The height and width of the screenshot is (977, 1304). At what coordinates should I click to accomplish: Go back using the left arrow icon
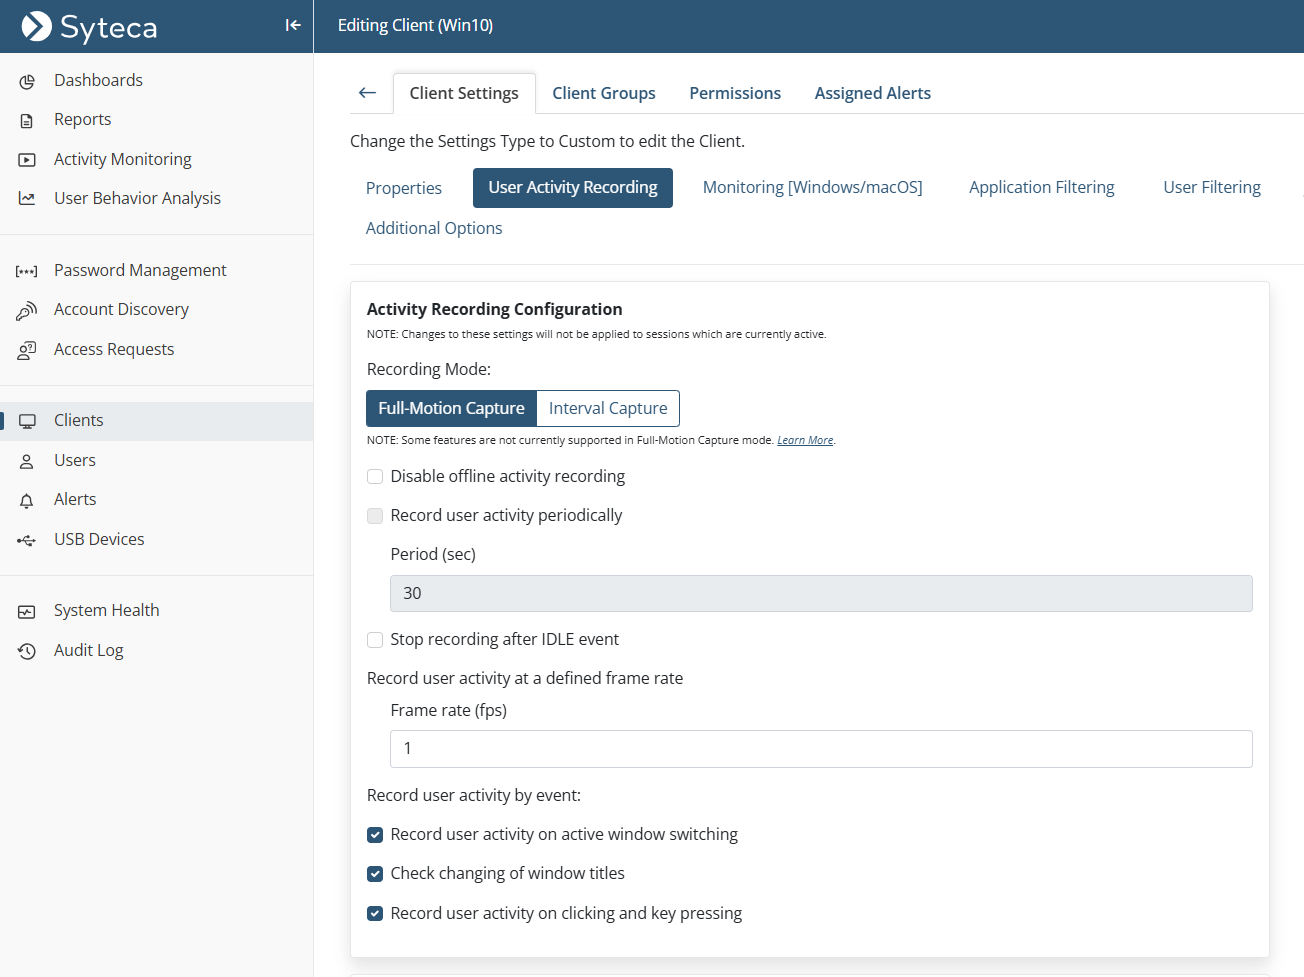pyautogui.click(x=367, y=93)
